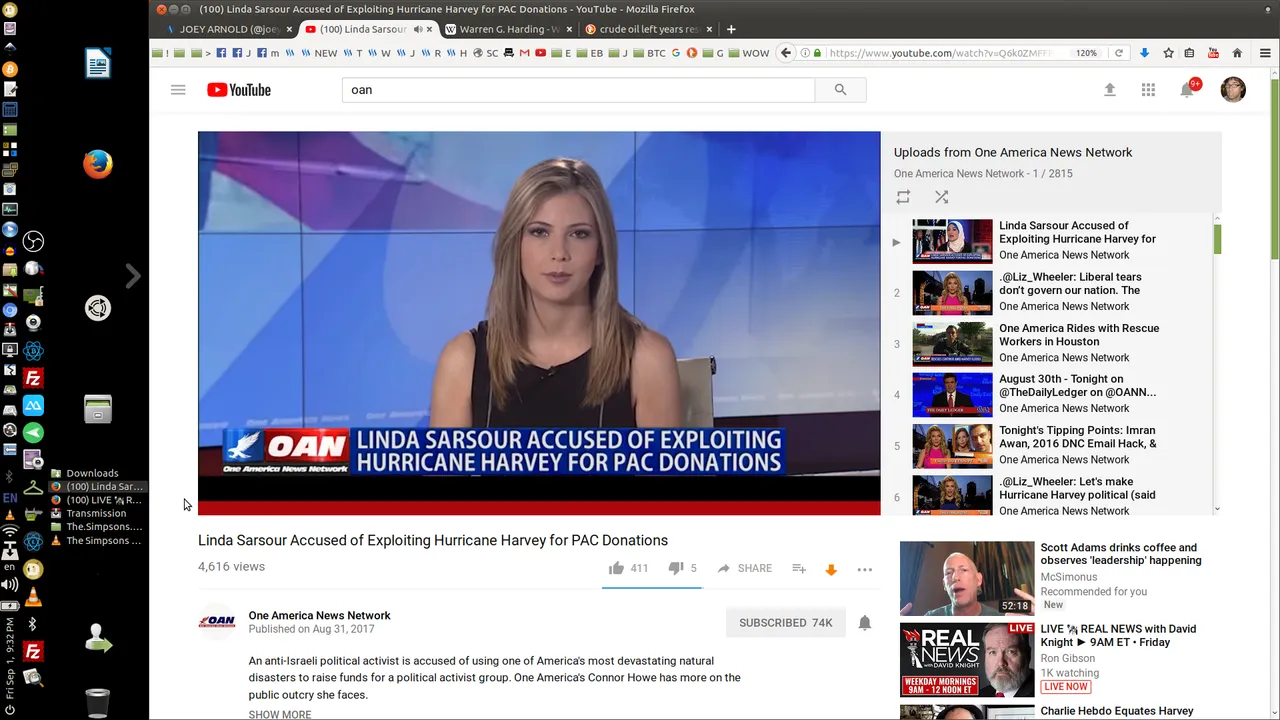Expand the dock with the chevron arrow
1280x720 pixels.
(x=133, y=276)
